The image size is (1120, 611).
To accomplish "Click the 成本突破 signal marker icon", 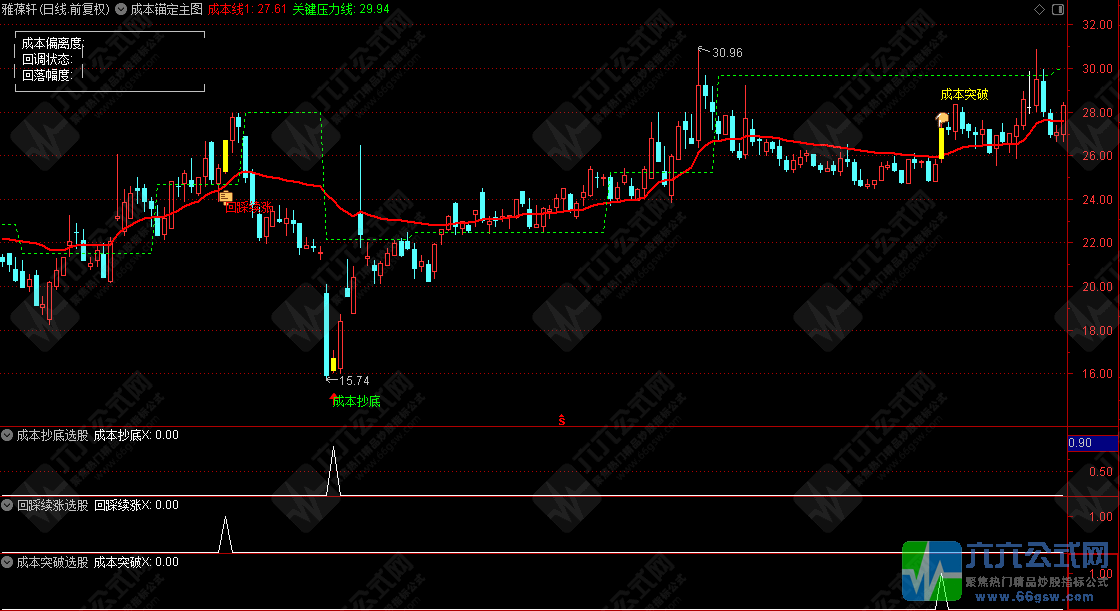I will click(x=941, y=117).
